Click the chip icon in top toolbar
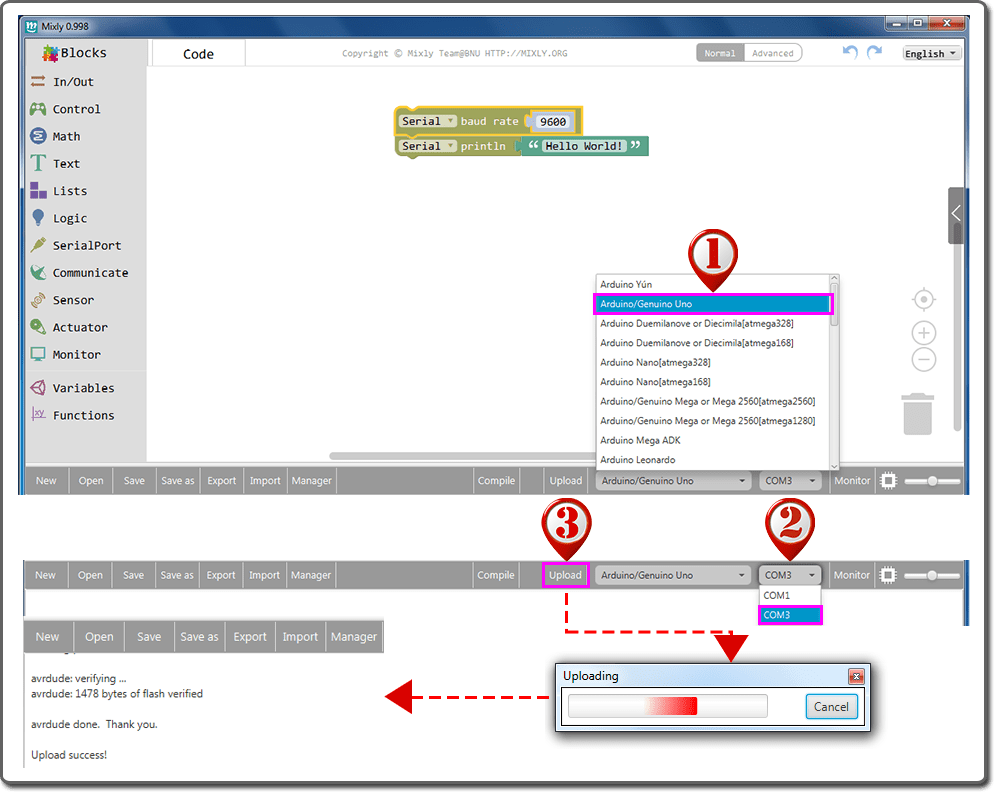 click(x=888, y=481)
